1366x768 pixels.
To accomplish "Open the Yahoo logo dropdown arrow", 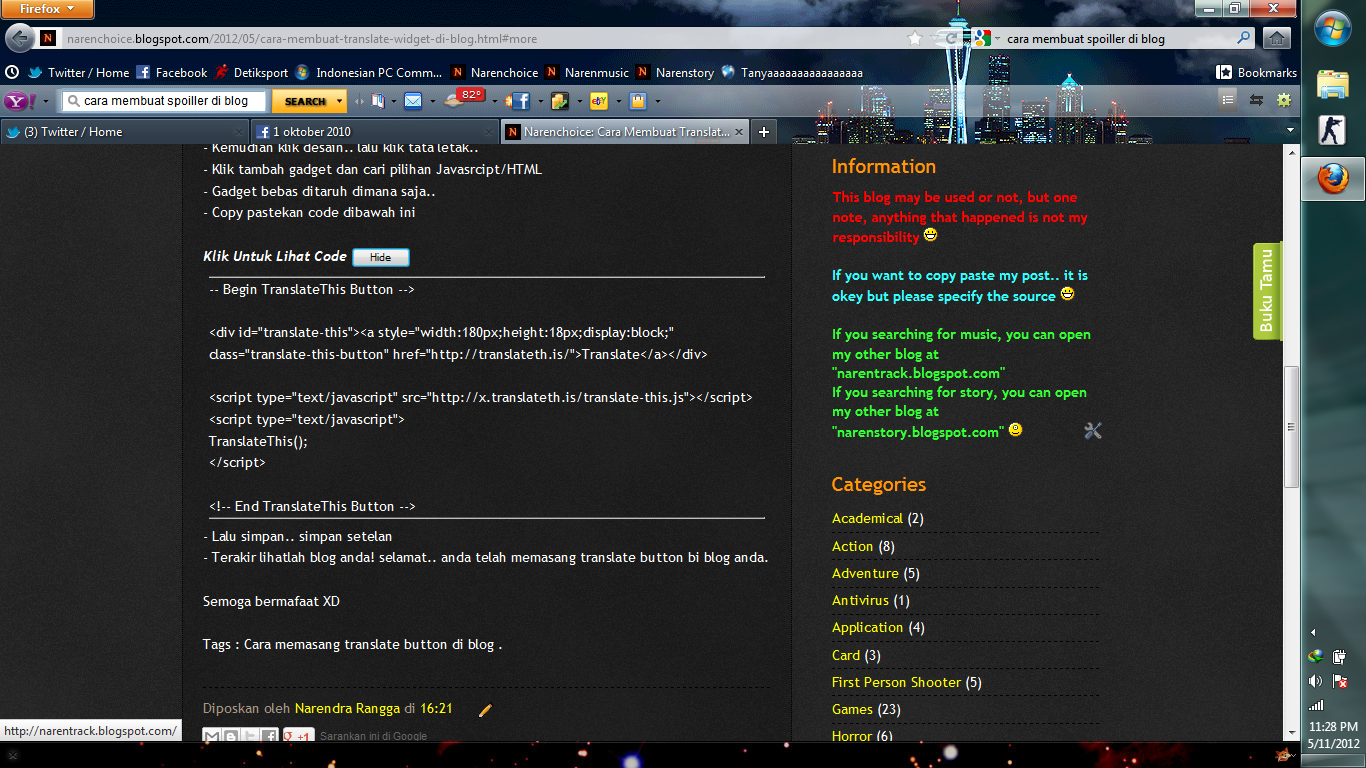I will click(46, 101).
